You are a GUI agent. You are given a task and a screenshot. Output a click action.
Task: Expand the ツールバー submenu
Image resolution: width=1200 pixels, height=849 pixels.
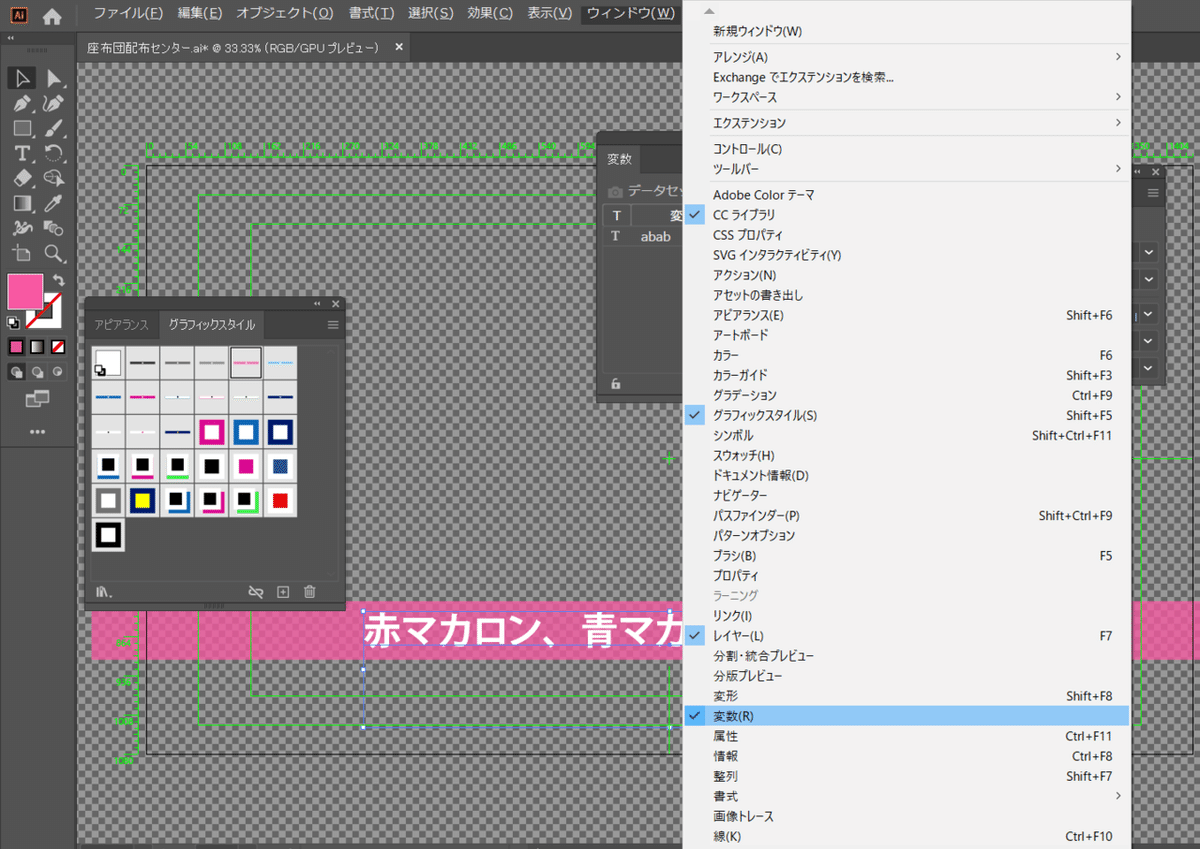point(906,169)
